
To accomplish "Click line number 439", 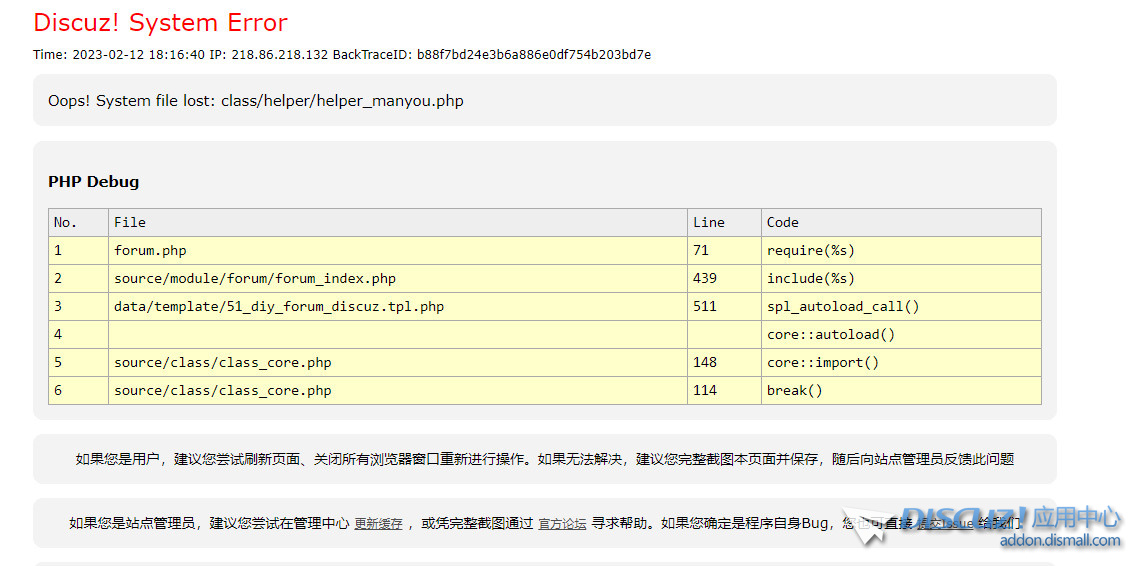I will [x=724, y=278].
